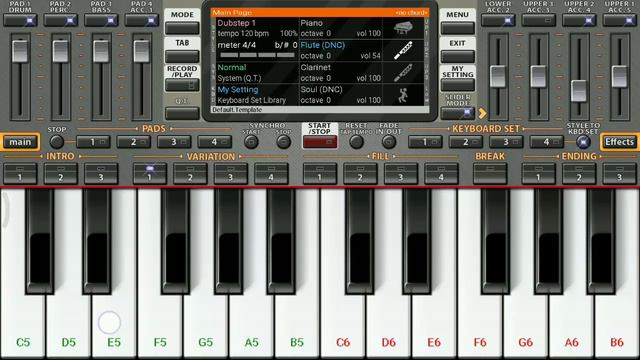Click the RECORD/PLAY button
Screen dimensions: 640x360
tap(182, 85)
